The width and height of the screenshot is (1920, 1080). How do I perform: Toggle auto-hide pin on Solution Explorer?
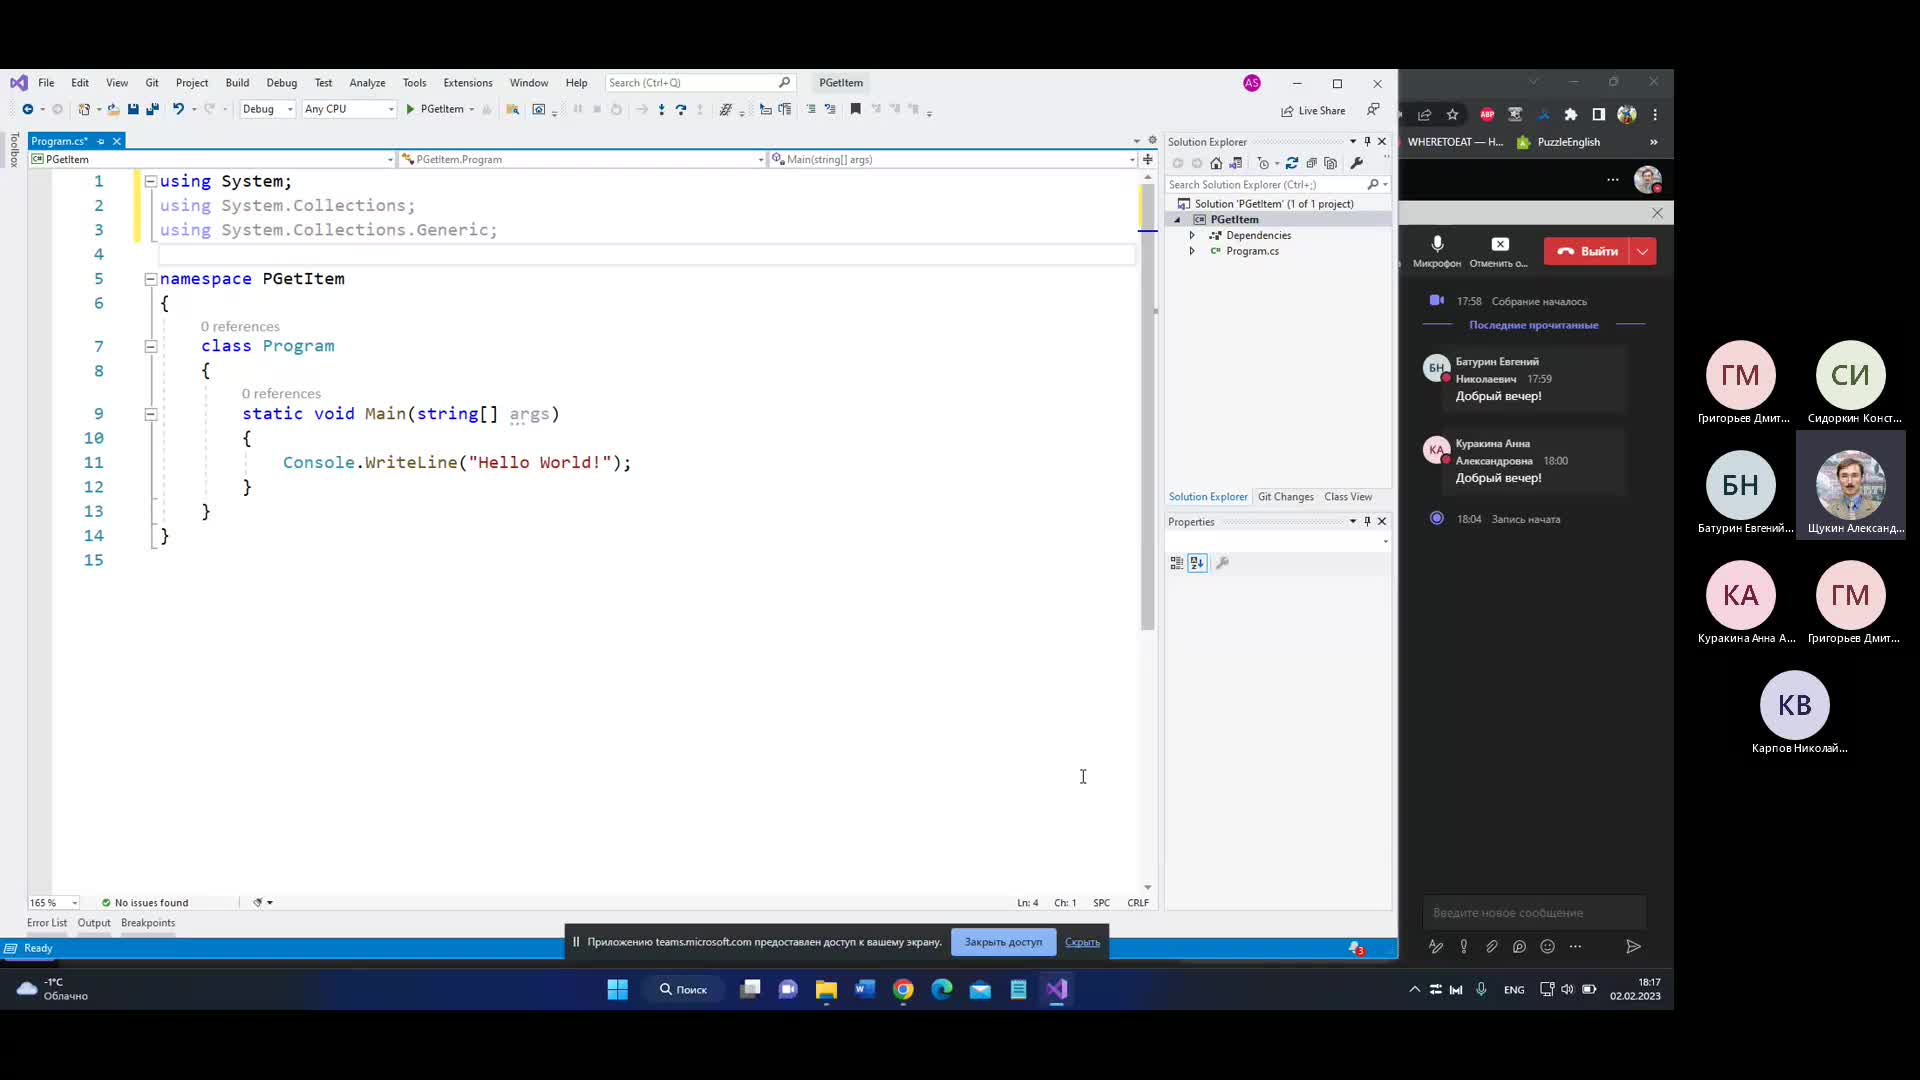coord(1367,141)
